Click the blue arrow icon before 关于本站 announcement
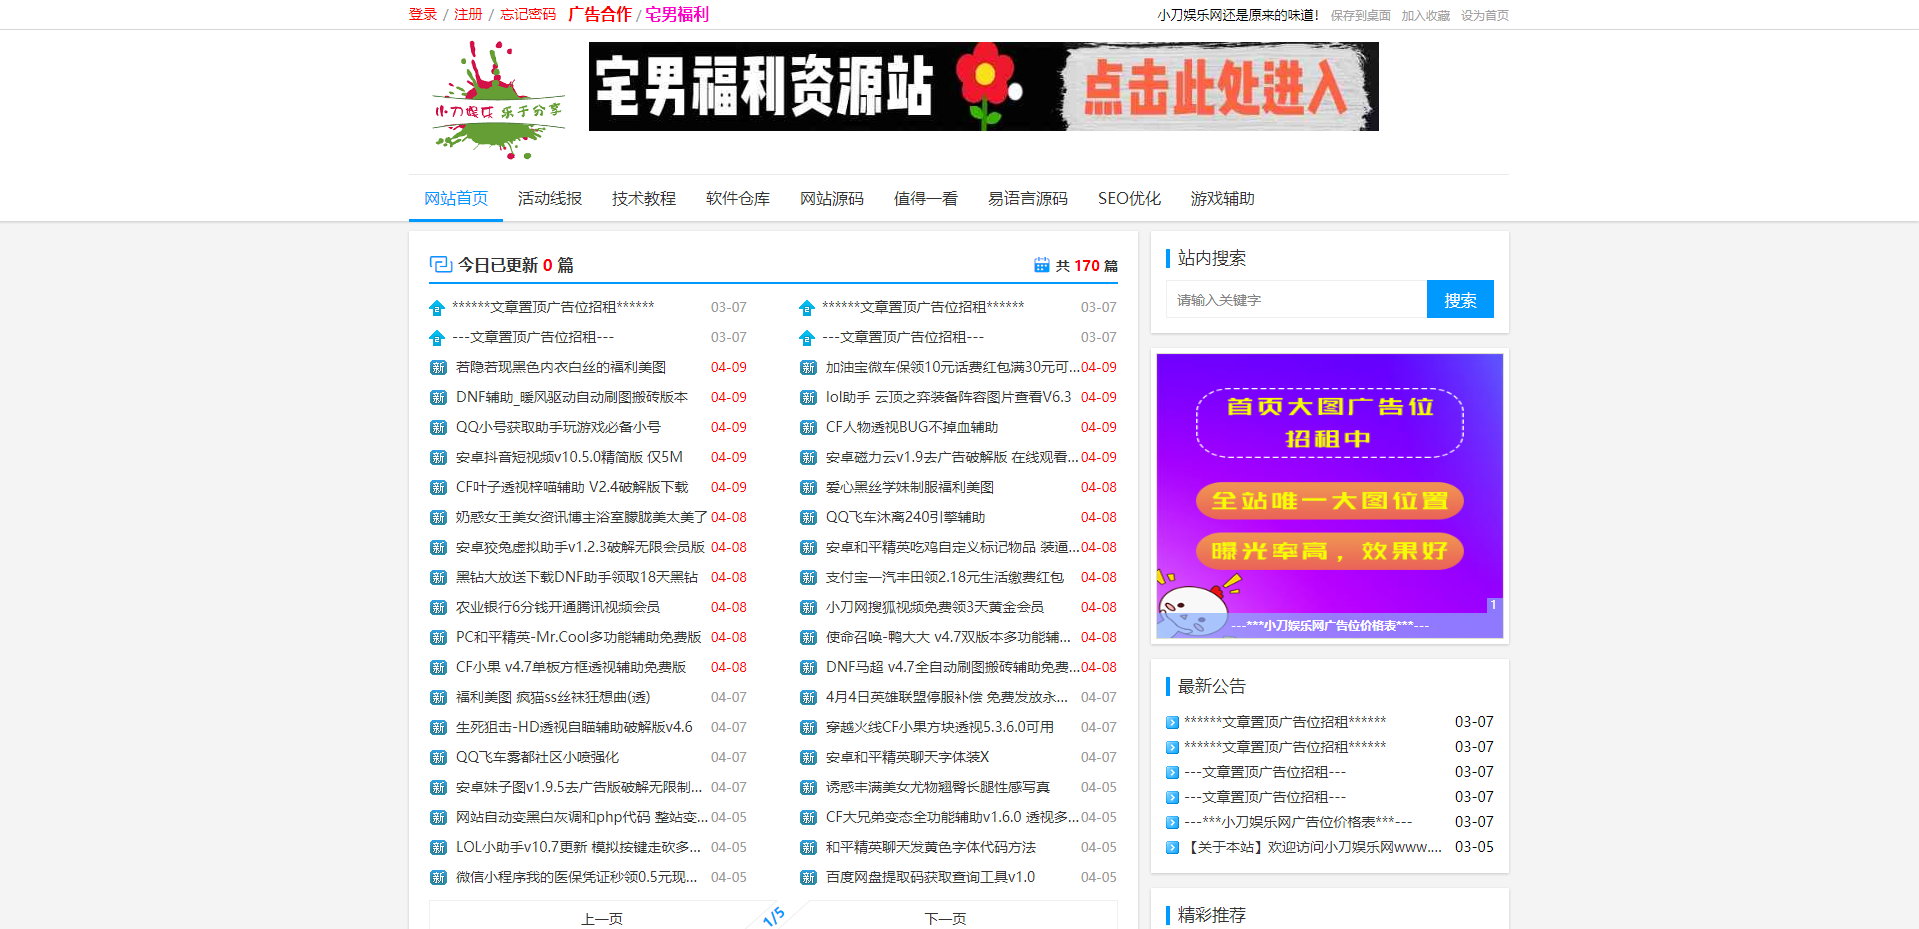This screenshot has width=1919, height=929. pyautogui.click(x=1171, y=847)
